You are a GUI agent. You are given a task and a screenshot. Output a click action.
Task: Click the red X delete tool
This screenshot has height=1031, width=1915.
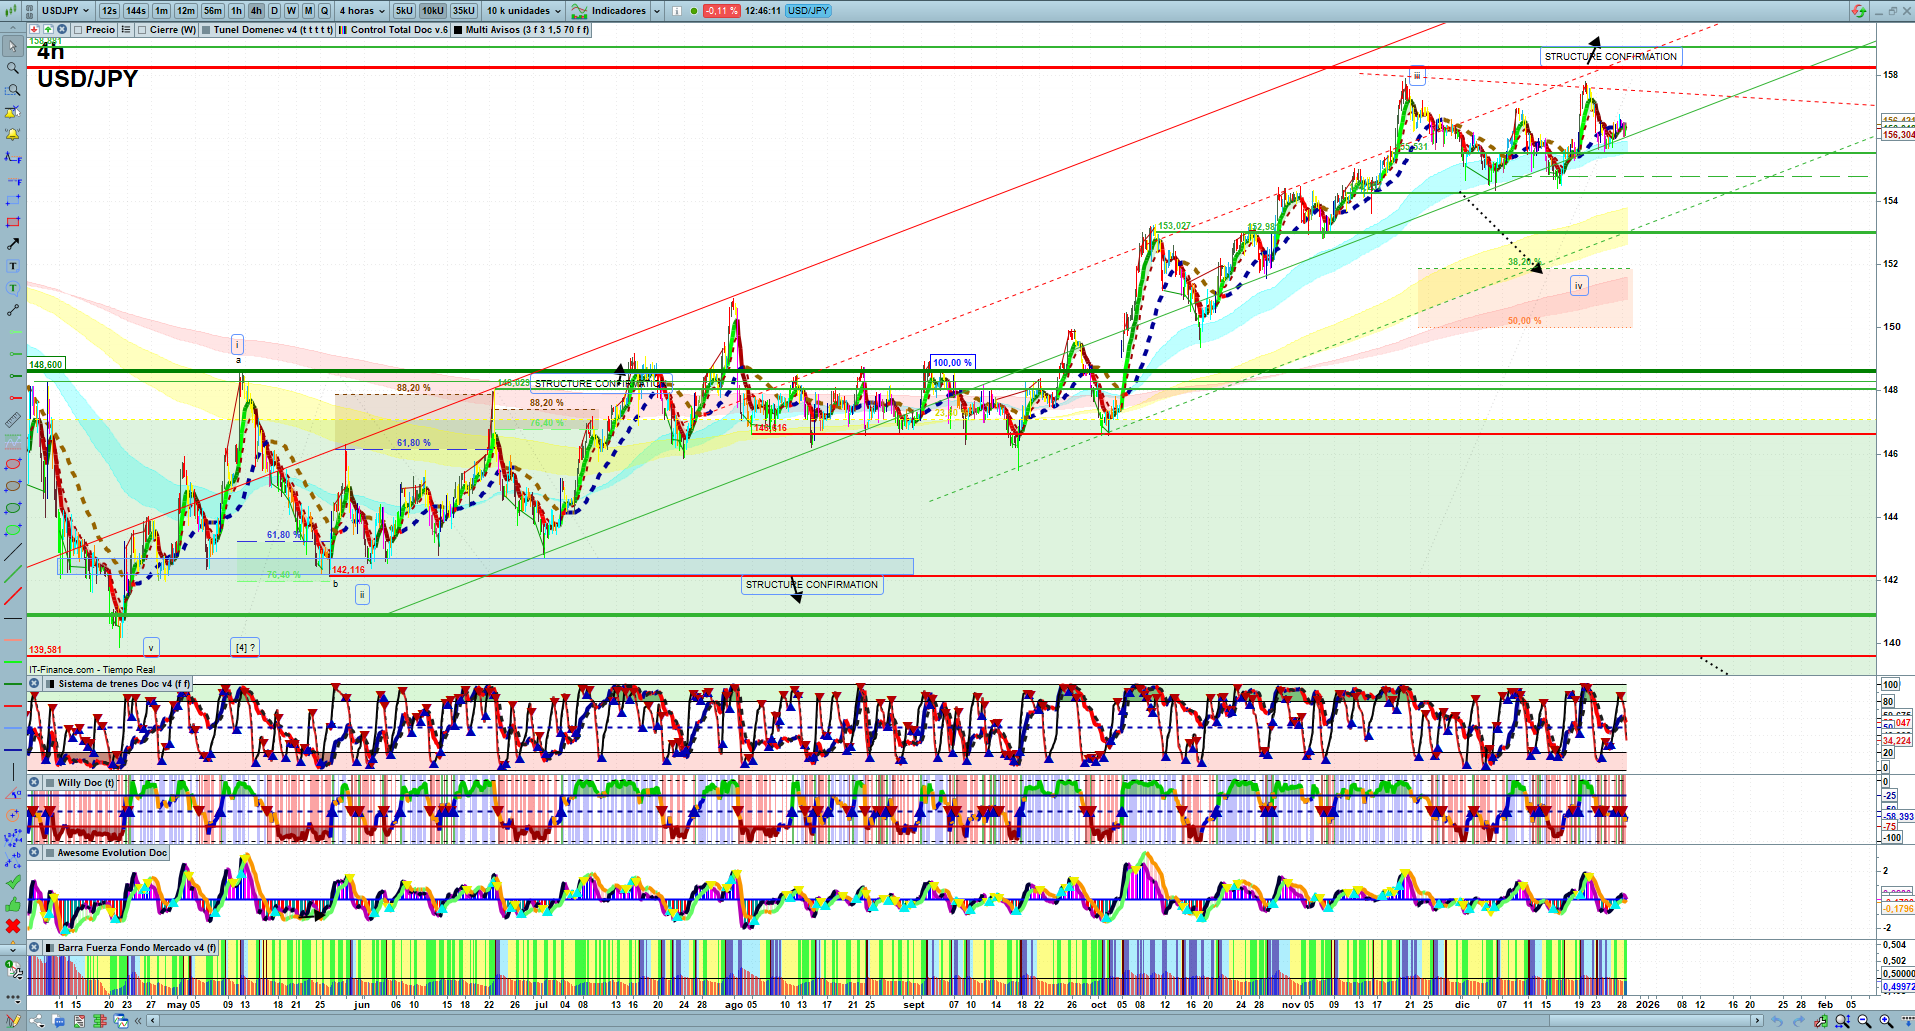[13, 926]
